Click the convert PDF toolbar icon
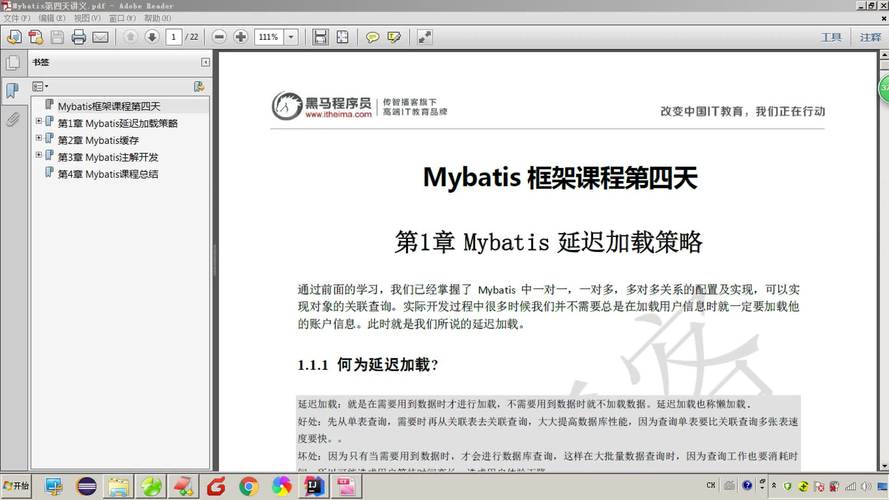 click(x=36, y=37)
